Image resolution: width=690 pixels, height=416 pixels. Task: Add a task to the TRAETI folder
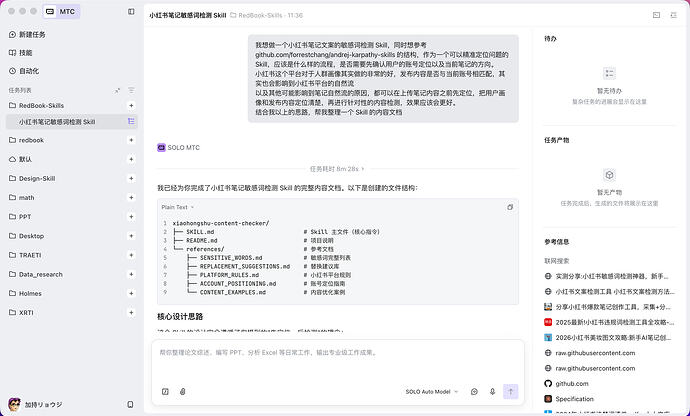[131, 255]
